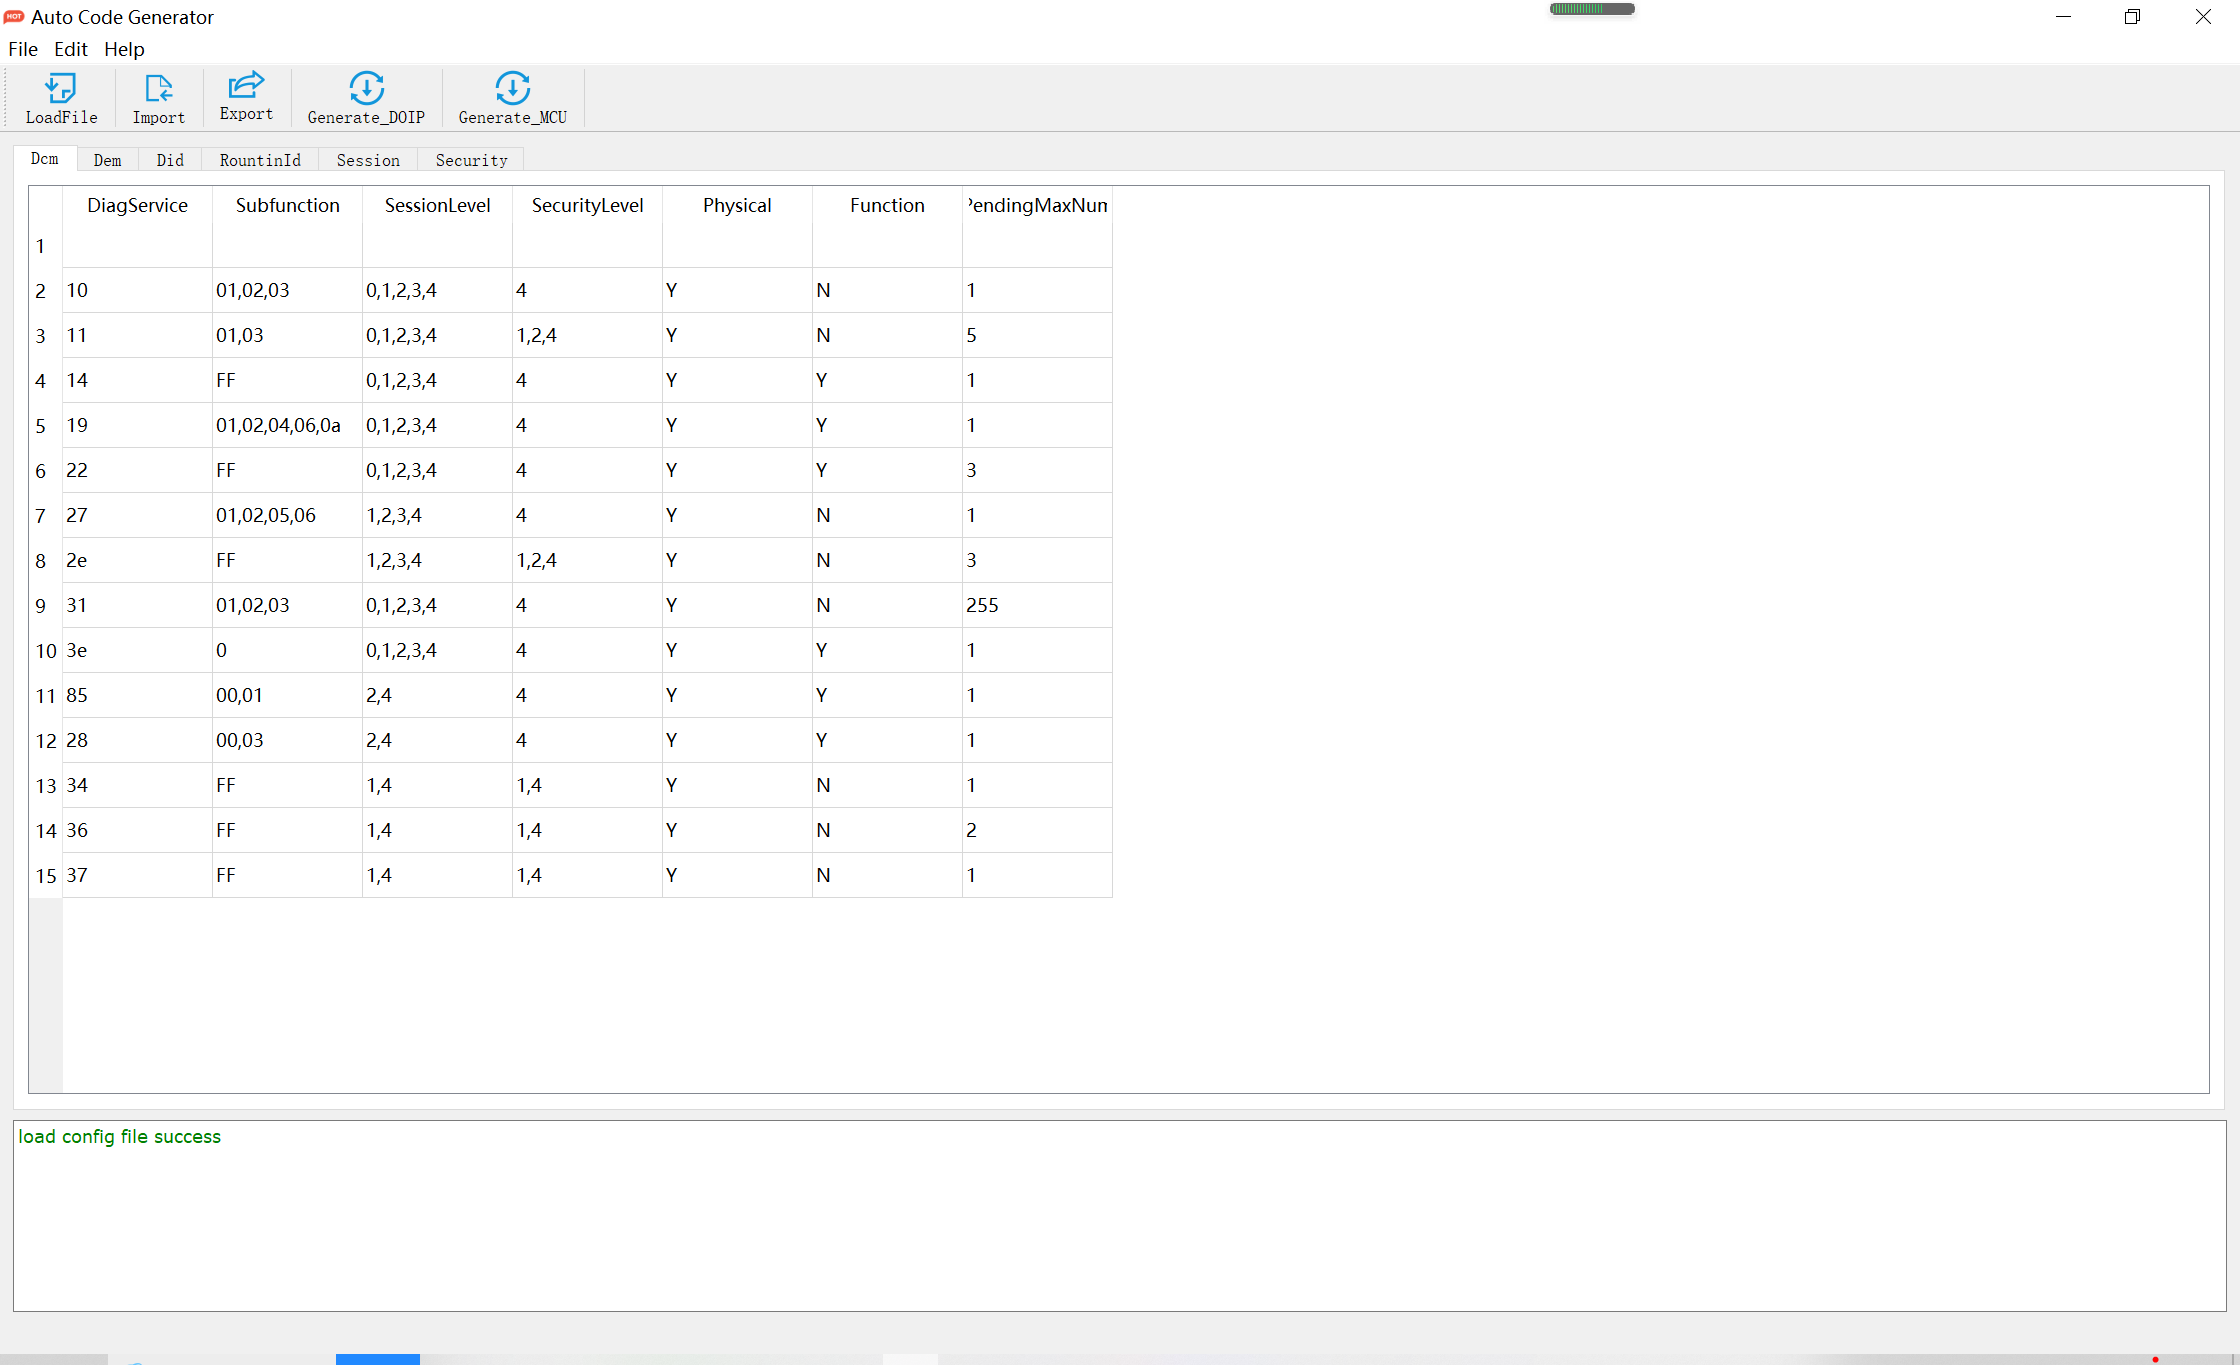Click the PendingMaxNum column header
2240x1365 pixels.
pyautogui.click(x=1037, y=205)
